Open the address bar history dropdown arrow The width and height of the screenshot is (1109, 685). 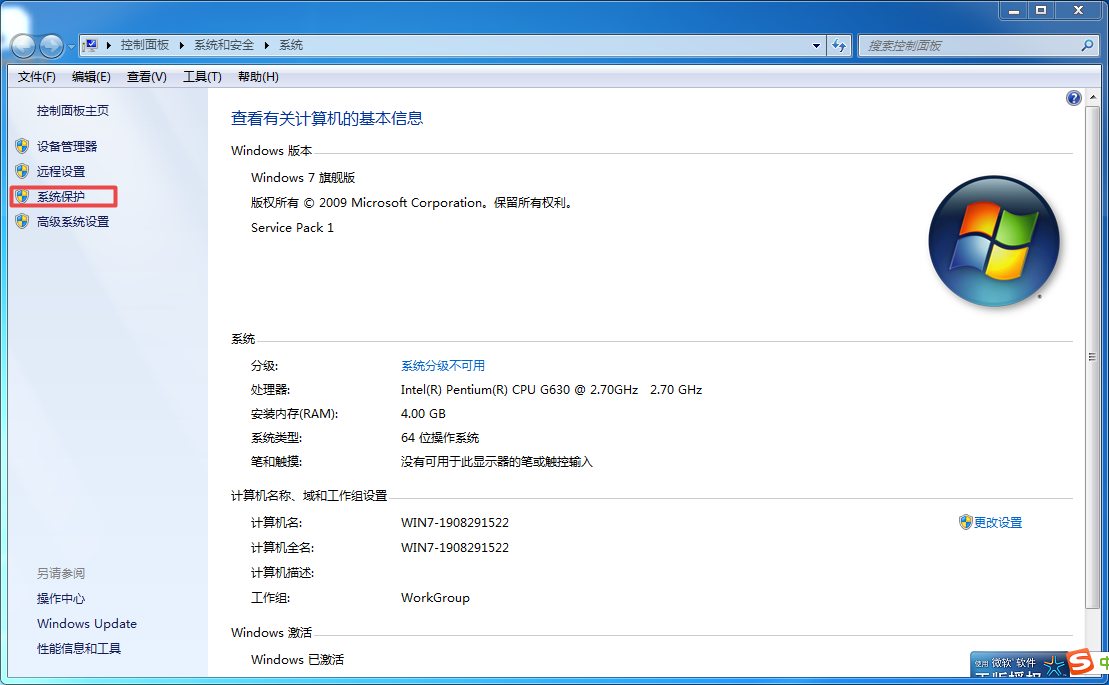[x=816, y=46]
